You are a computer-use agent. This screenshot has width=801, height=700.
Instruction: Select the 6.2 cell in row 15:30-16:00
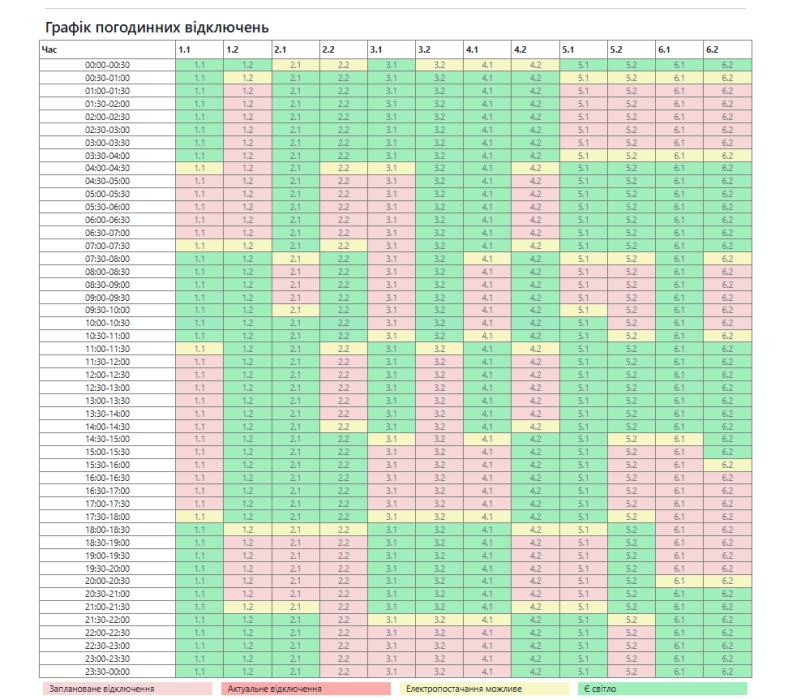point(726,465)
